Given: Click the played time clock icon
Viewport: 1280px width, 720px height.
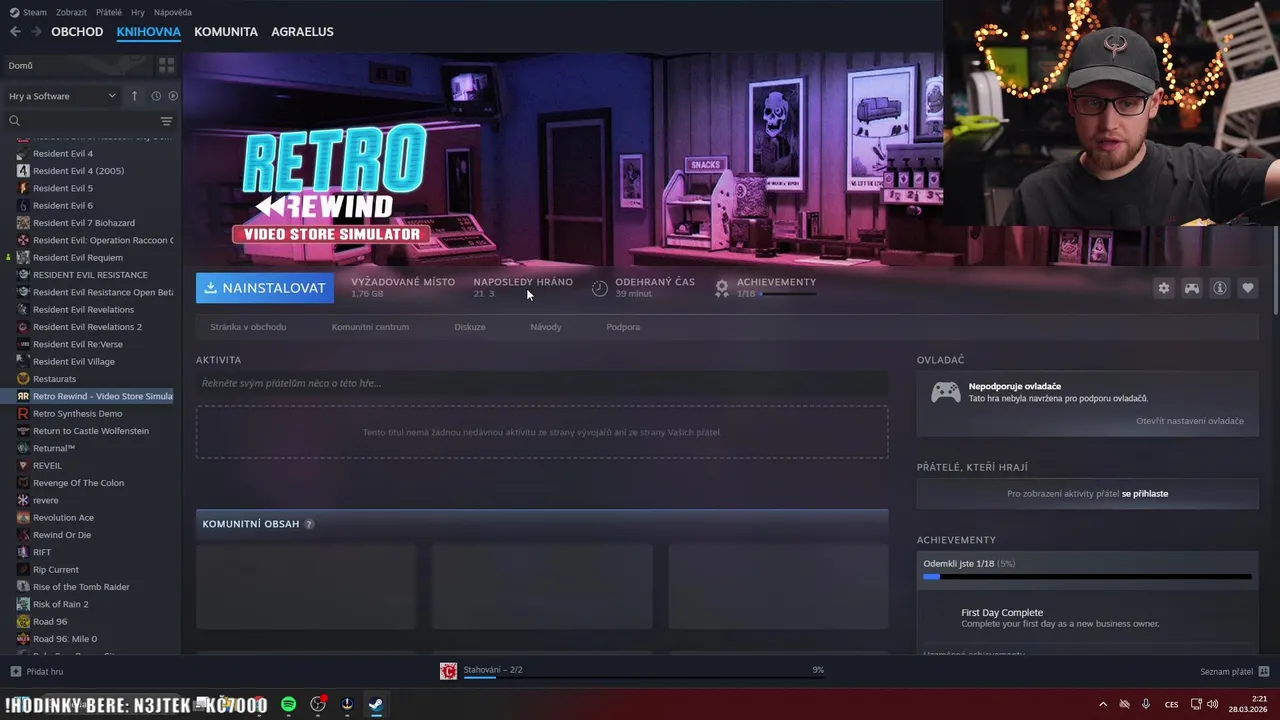Looking at the screenshot, I should pos(600,288).
